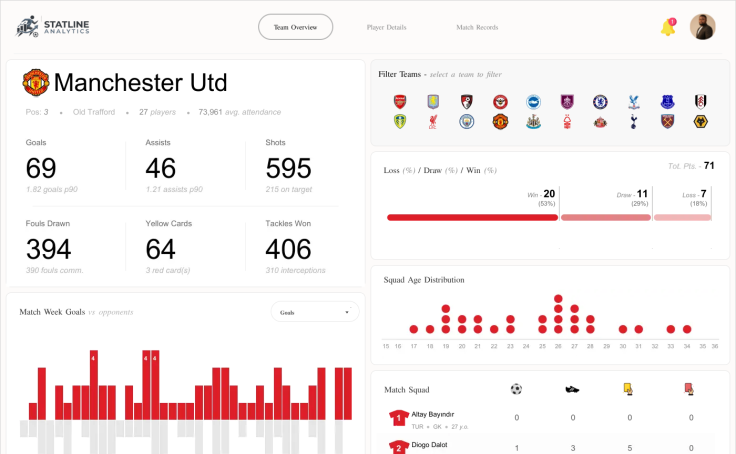Filter by the West Ham crest
Viewport: 736px width, 454px height.
pyautogui.click(x=667, y=122)
